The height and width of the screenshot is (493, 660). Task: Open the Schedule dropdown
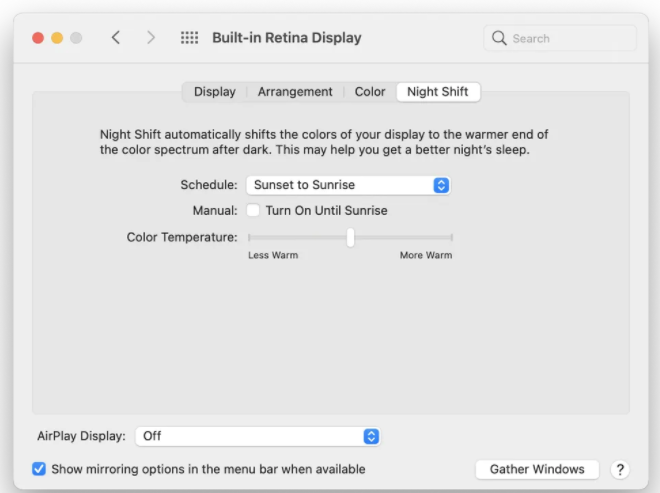click(x=348, y=185)
